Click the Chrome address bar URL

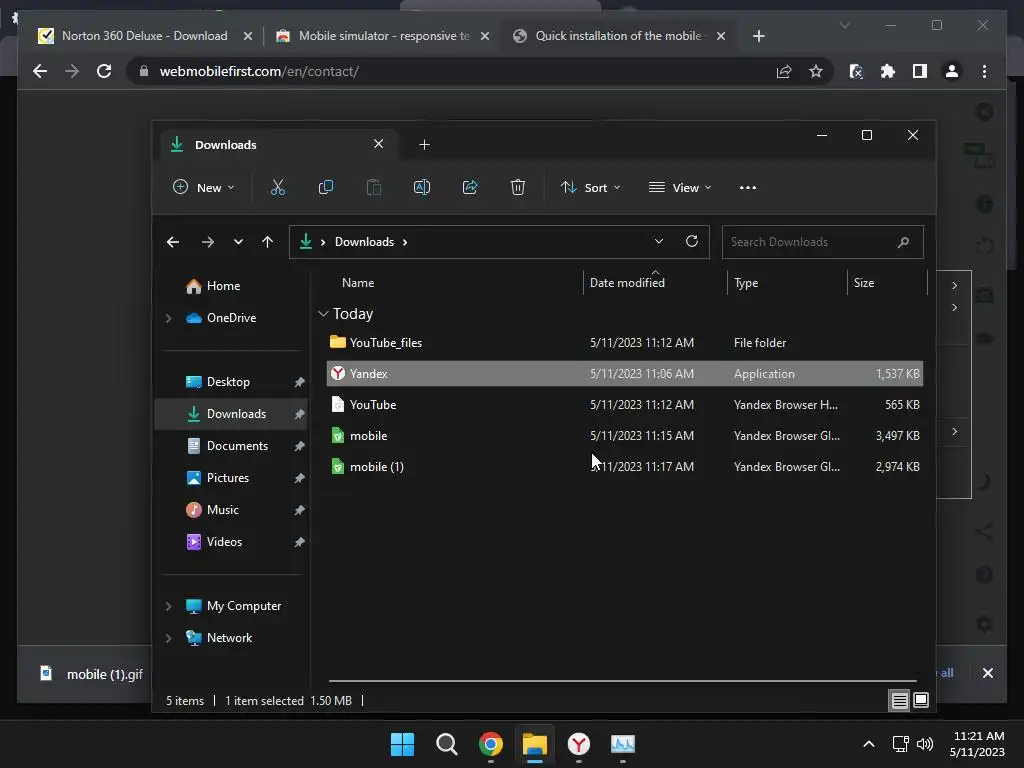259,71
